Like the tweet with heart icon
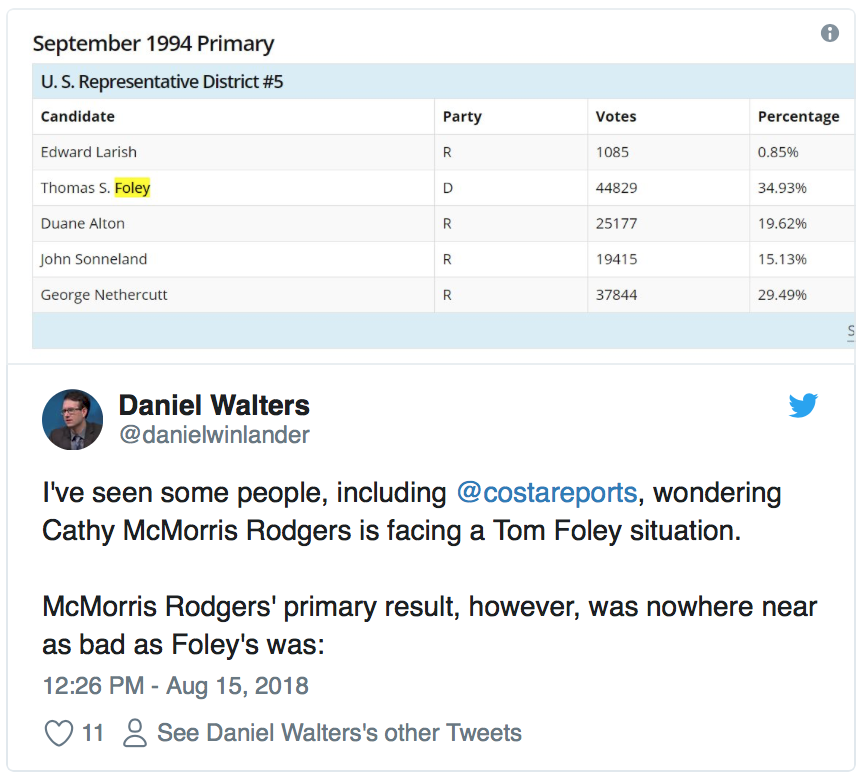864x780 pixels. click(x=58, y=733)
